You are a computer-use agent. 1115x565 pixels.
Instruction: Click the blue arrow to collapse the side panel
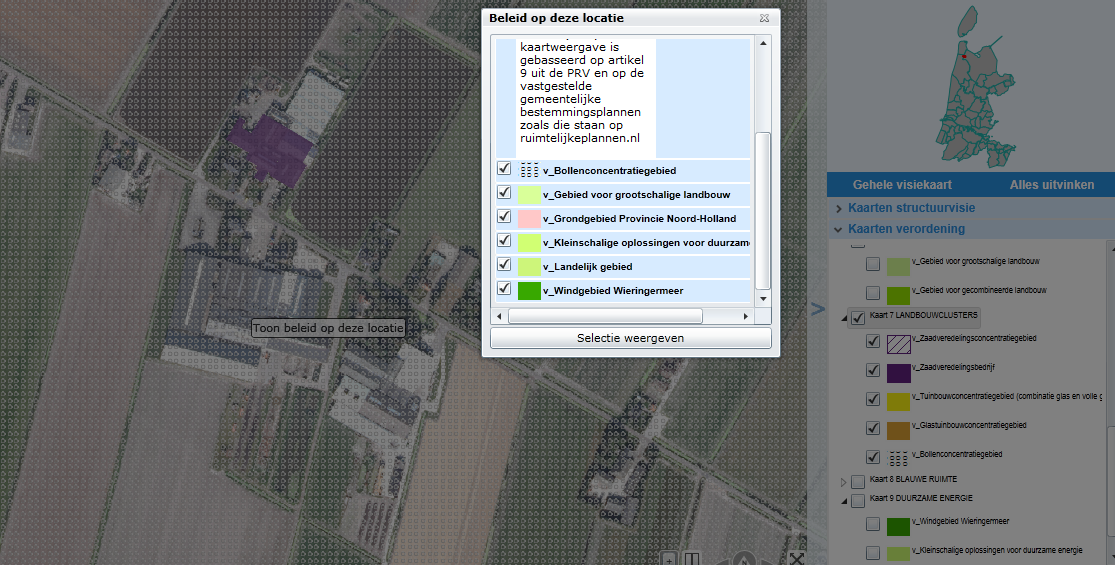[818, 309]
